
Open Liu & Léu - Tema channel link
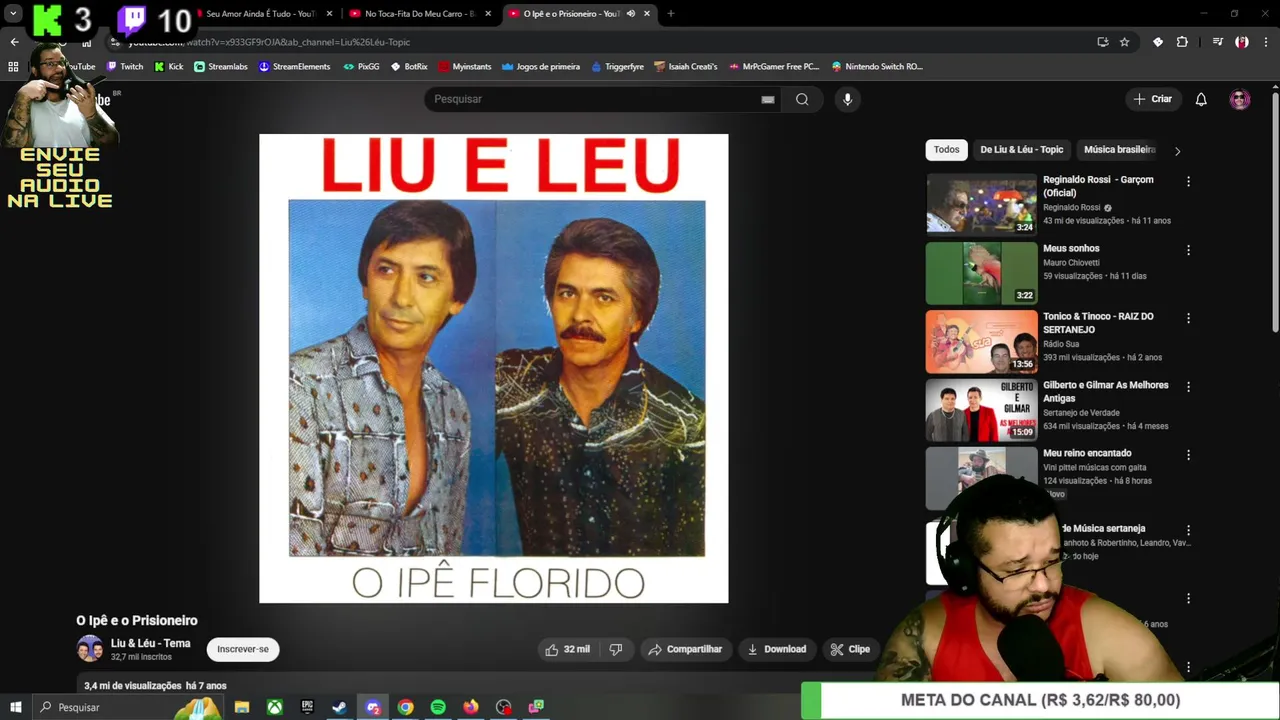(x=150, y=643)
